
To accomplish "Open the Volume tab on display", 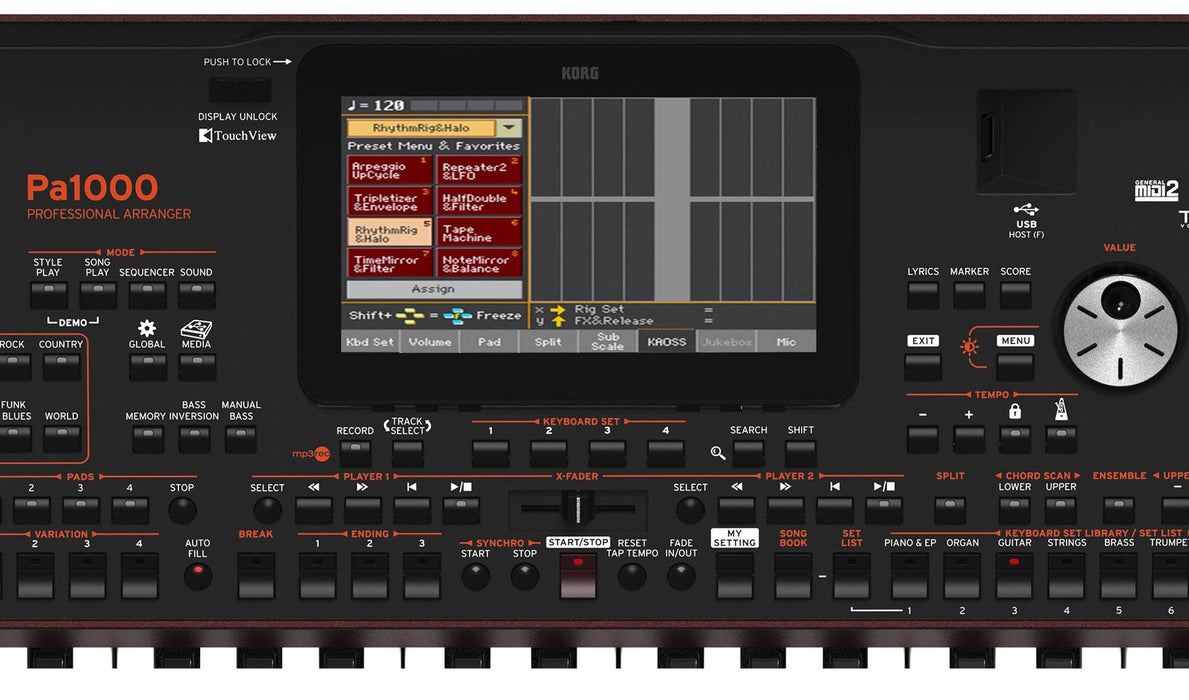I will coord(429,342).
